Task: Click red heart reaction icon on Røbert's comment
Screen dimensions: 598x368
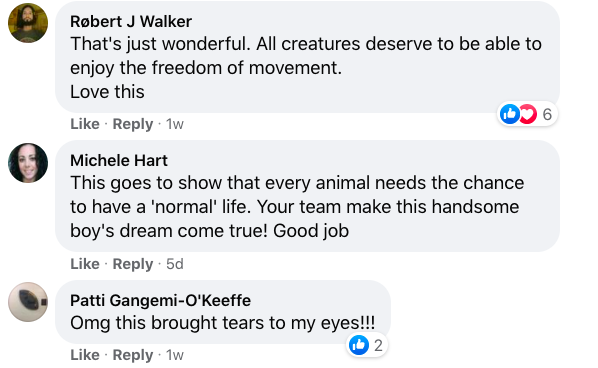Action: click(x=529, y=114)
